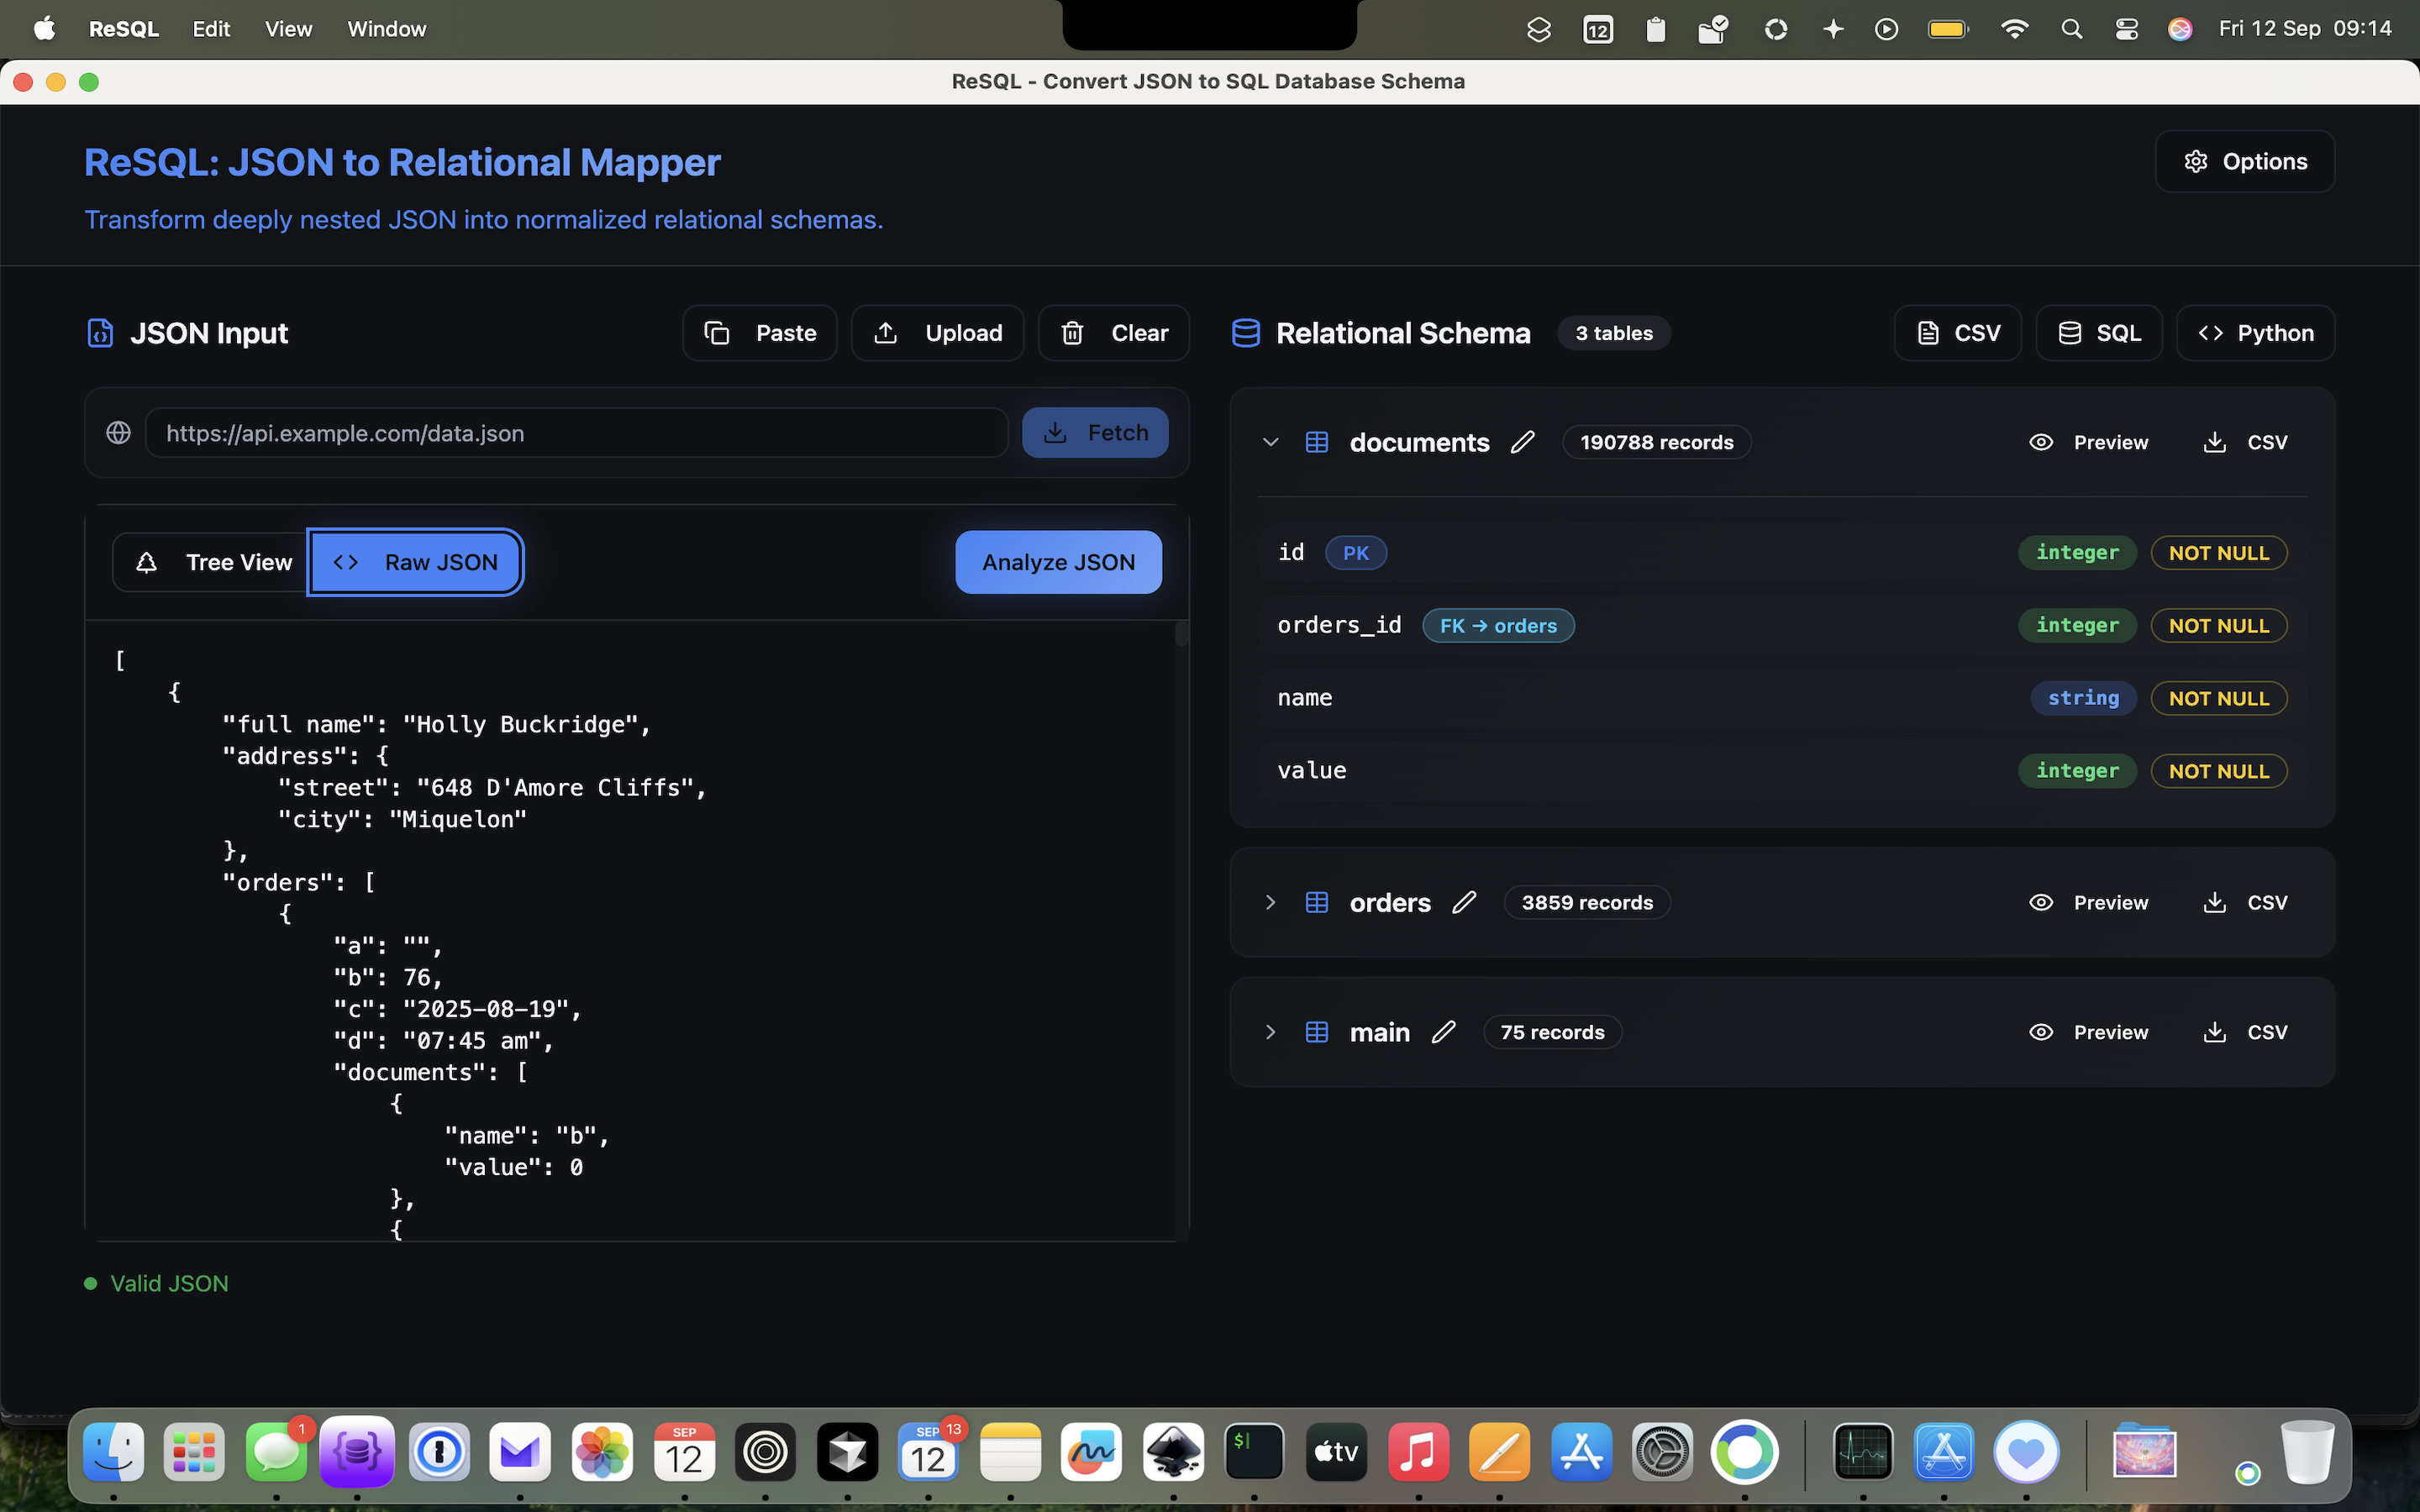
Task: Toggle Preview for the orders table
Action: [x=2089, y=901]
